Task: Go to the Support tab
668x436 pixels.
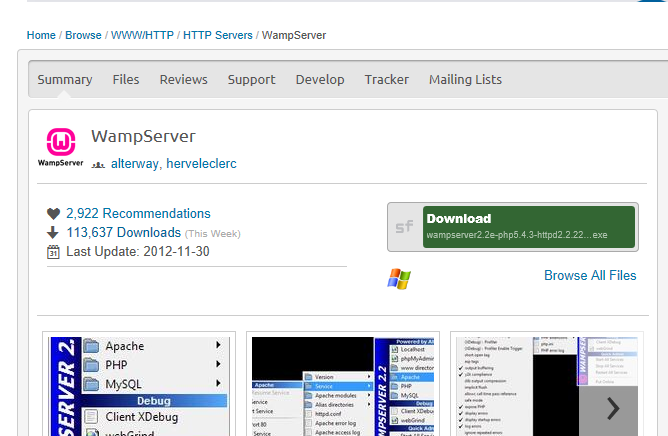Action: [x=251, y=80]
